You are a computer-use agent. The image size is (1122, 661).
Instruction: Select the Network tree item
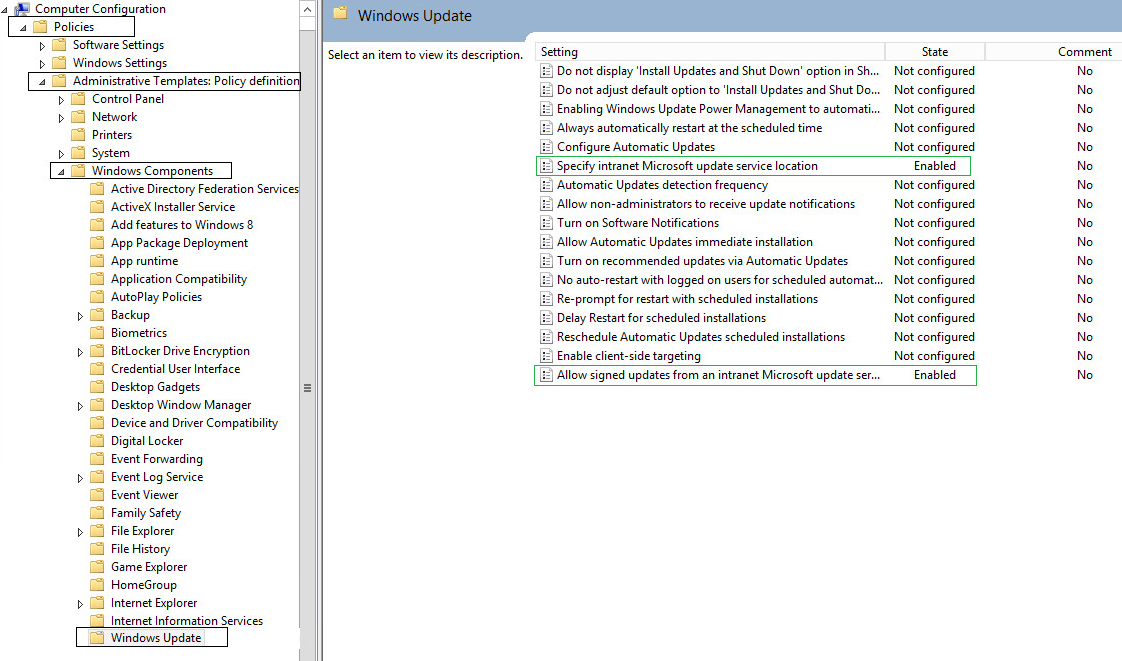pyautogui.click(x=114, y=117)
